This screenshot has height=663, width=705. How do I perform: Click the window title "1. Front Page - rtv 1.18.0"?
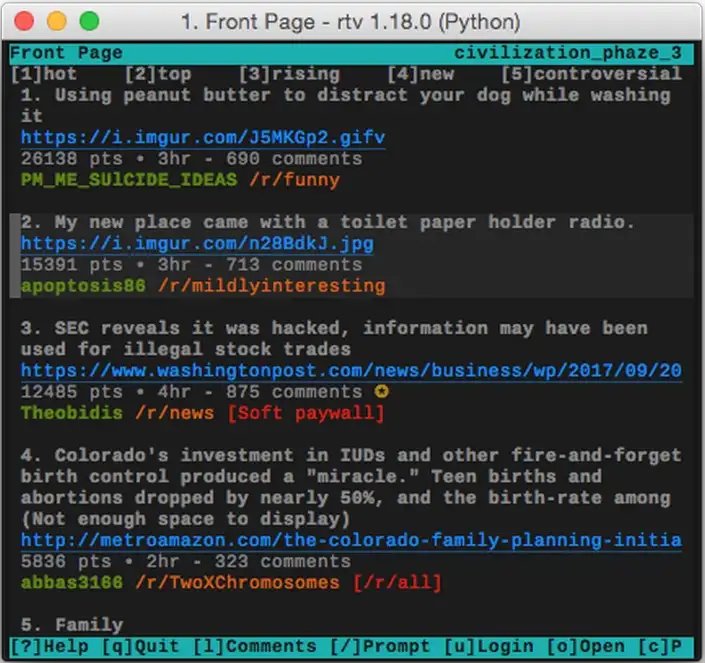pyautogui.click(x=351, y=22)
